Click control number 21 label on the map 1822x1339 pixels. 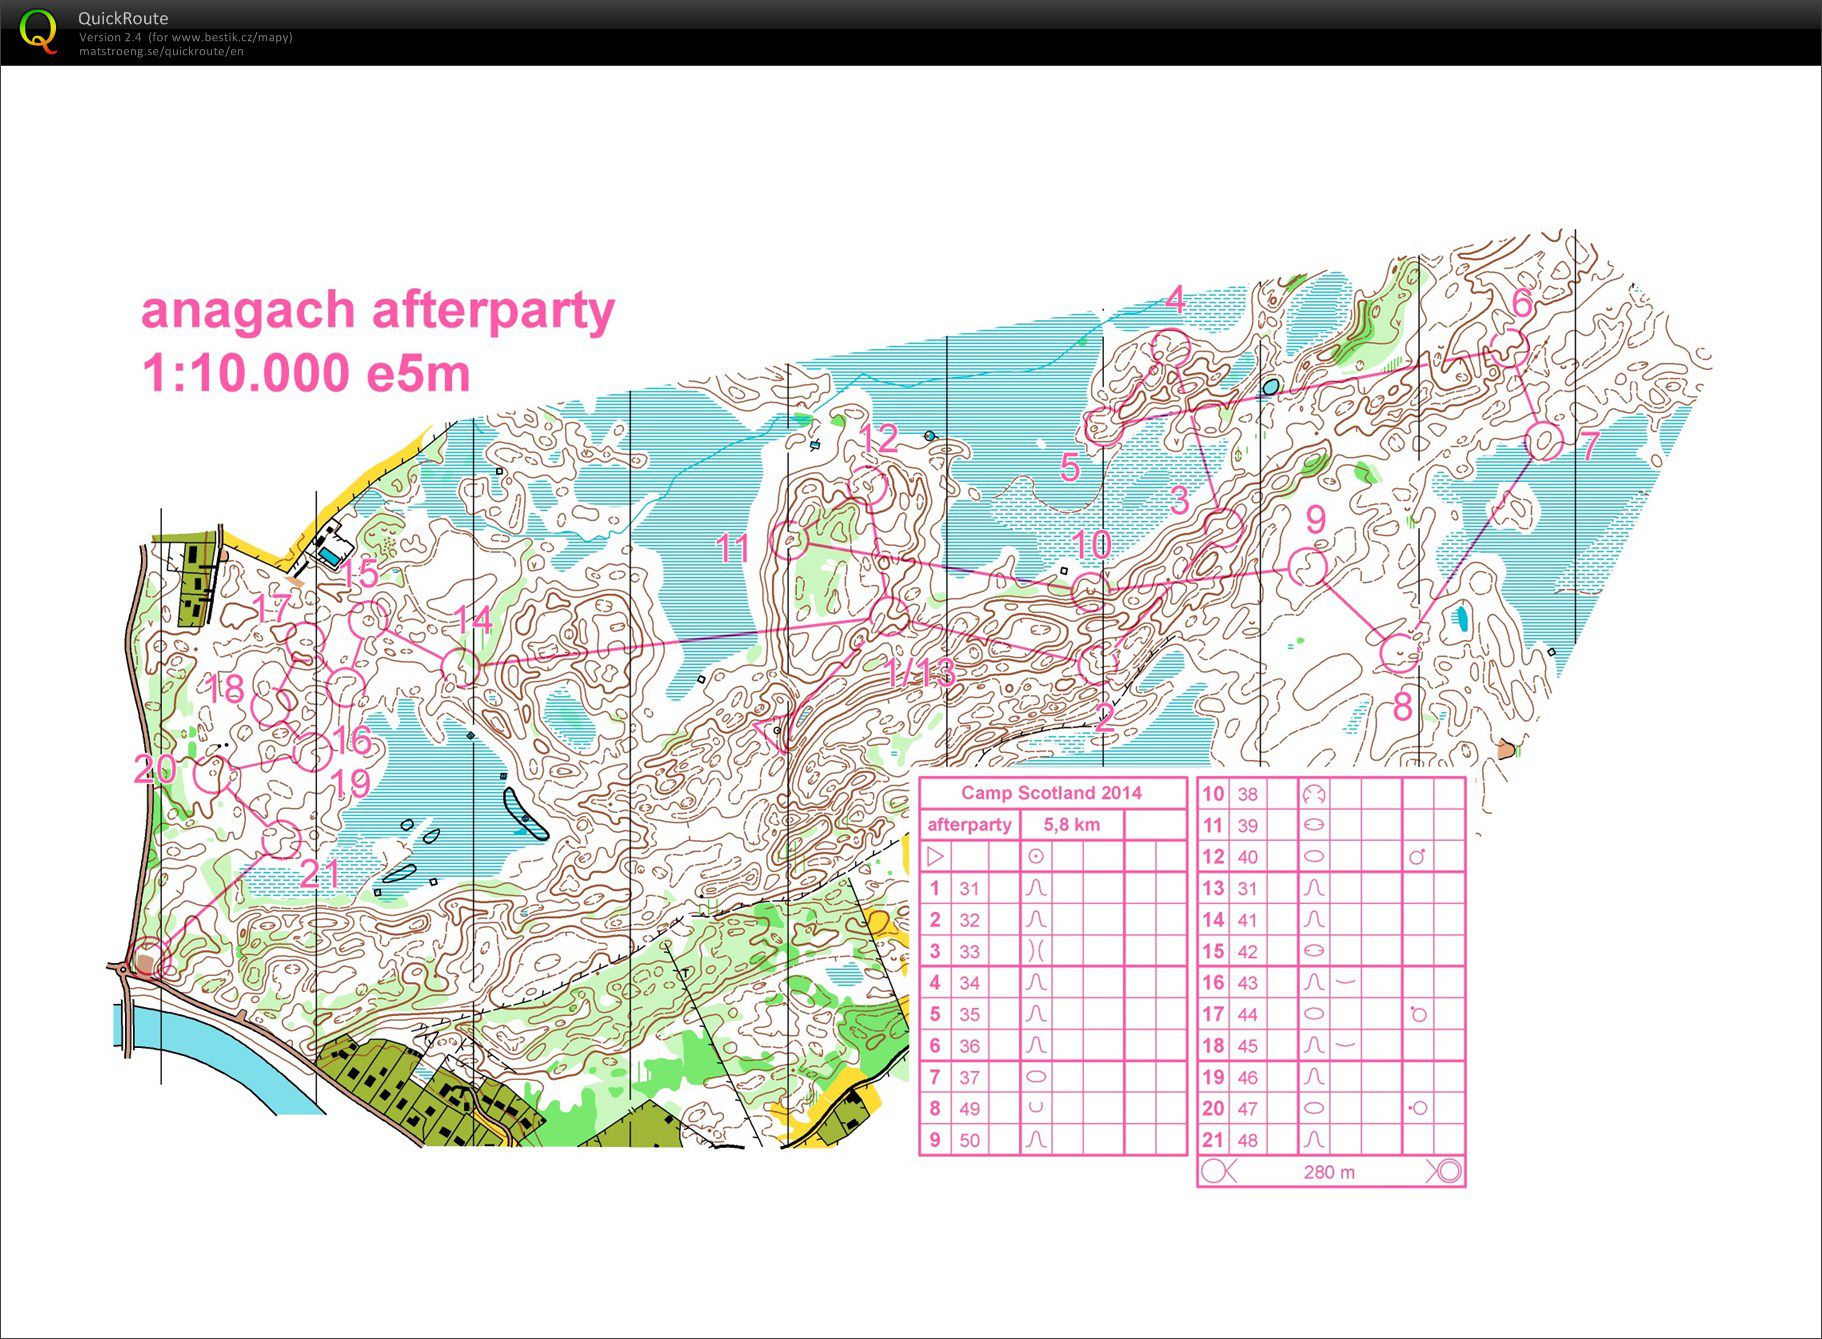coord(319,875)
